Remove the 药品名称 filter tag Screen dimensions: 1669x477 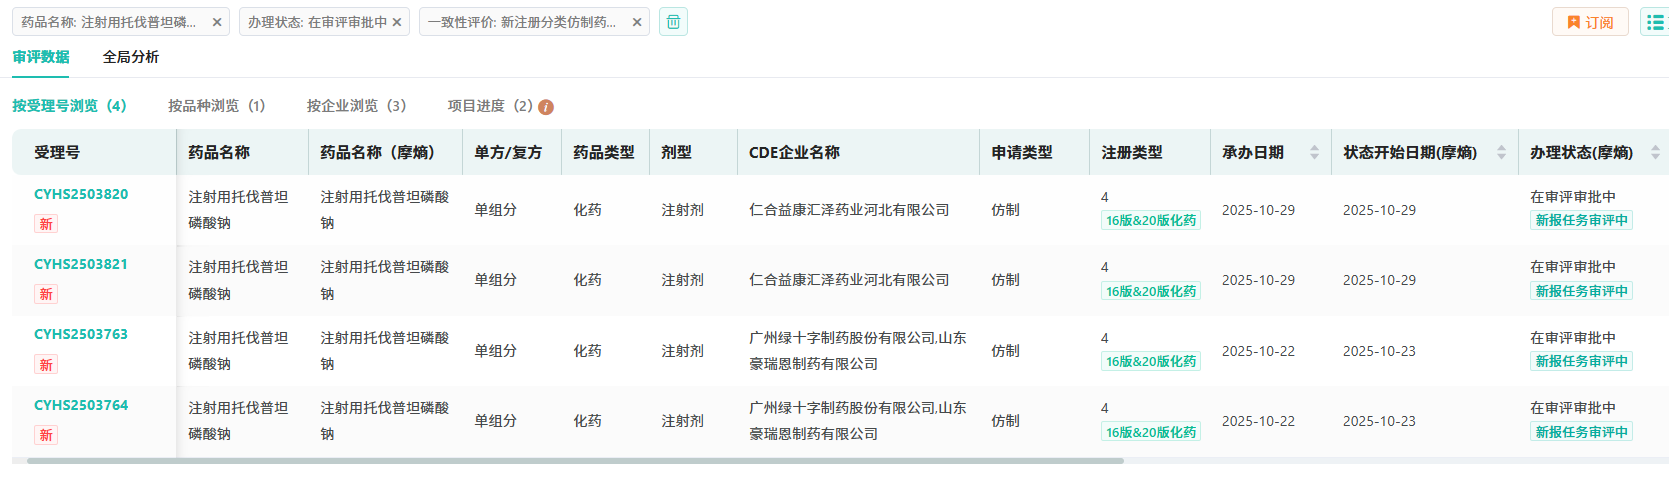[217, 22]
